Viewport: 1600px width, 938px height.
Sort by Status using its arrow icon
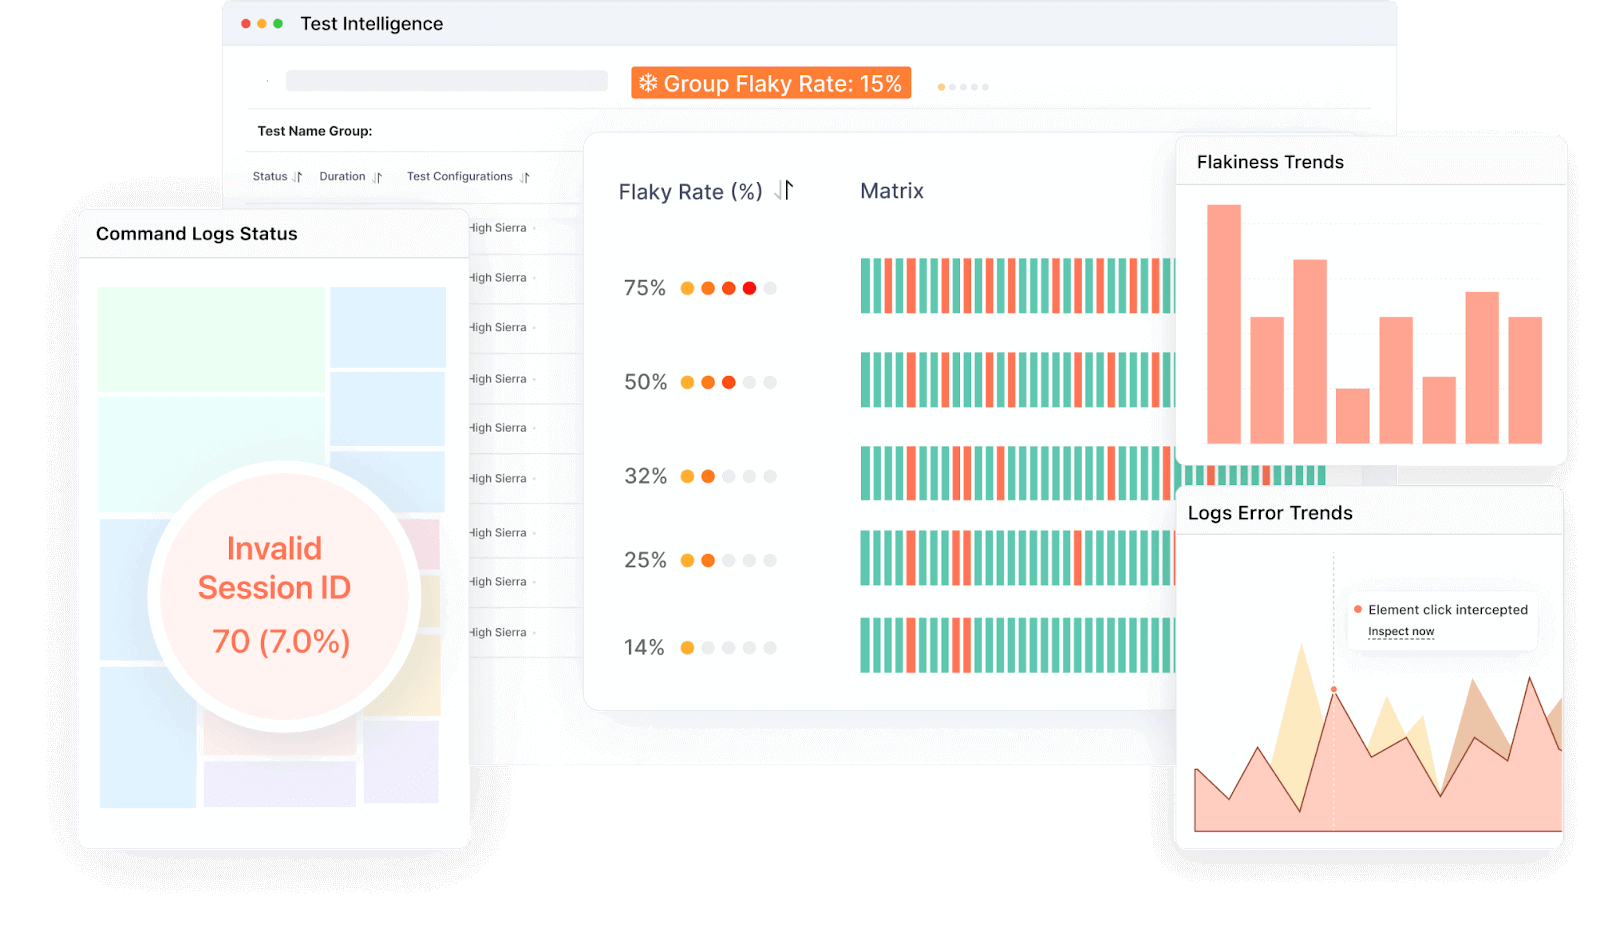coord(297,177)
